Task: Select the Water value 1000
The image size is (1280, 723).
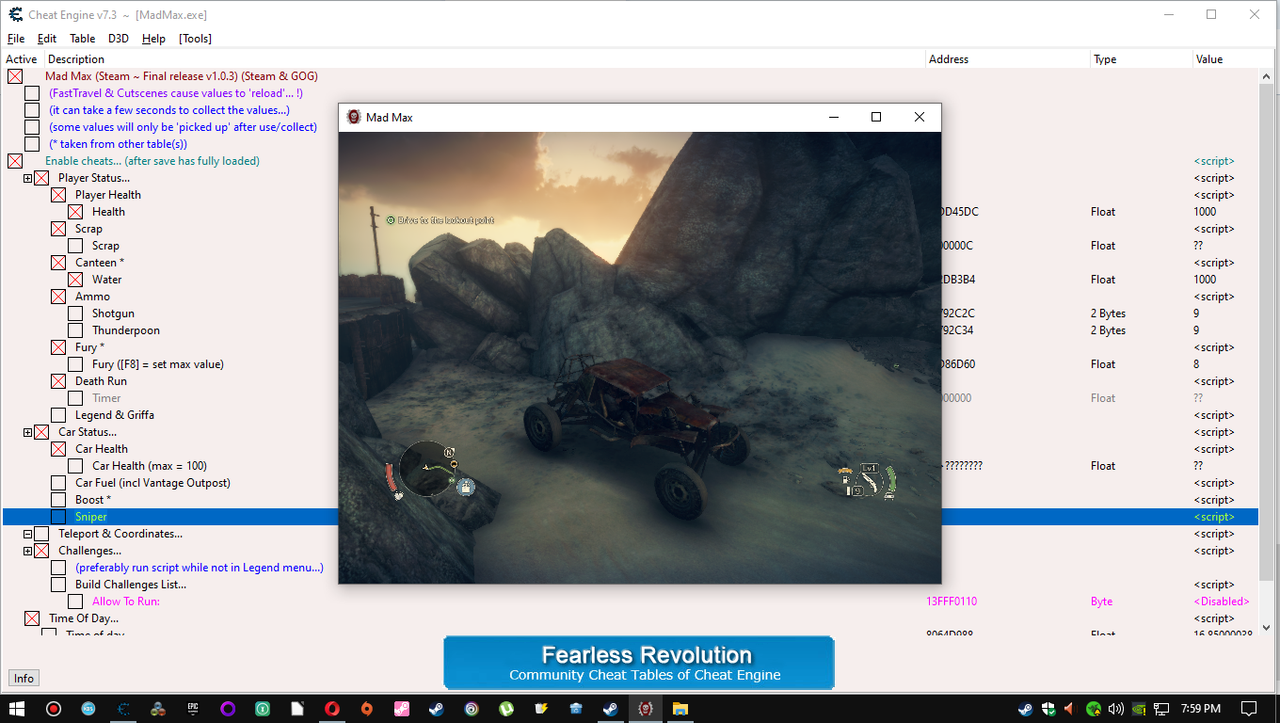Action: coord(1205,279)
